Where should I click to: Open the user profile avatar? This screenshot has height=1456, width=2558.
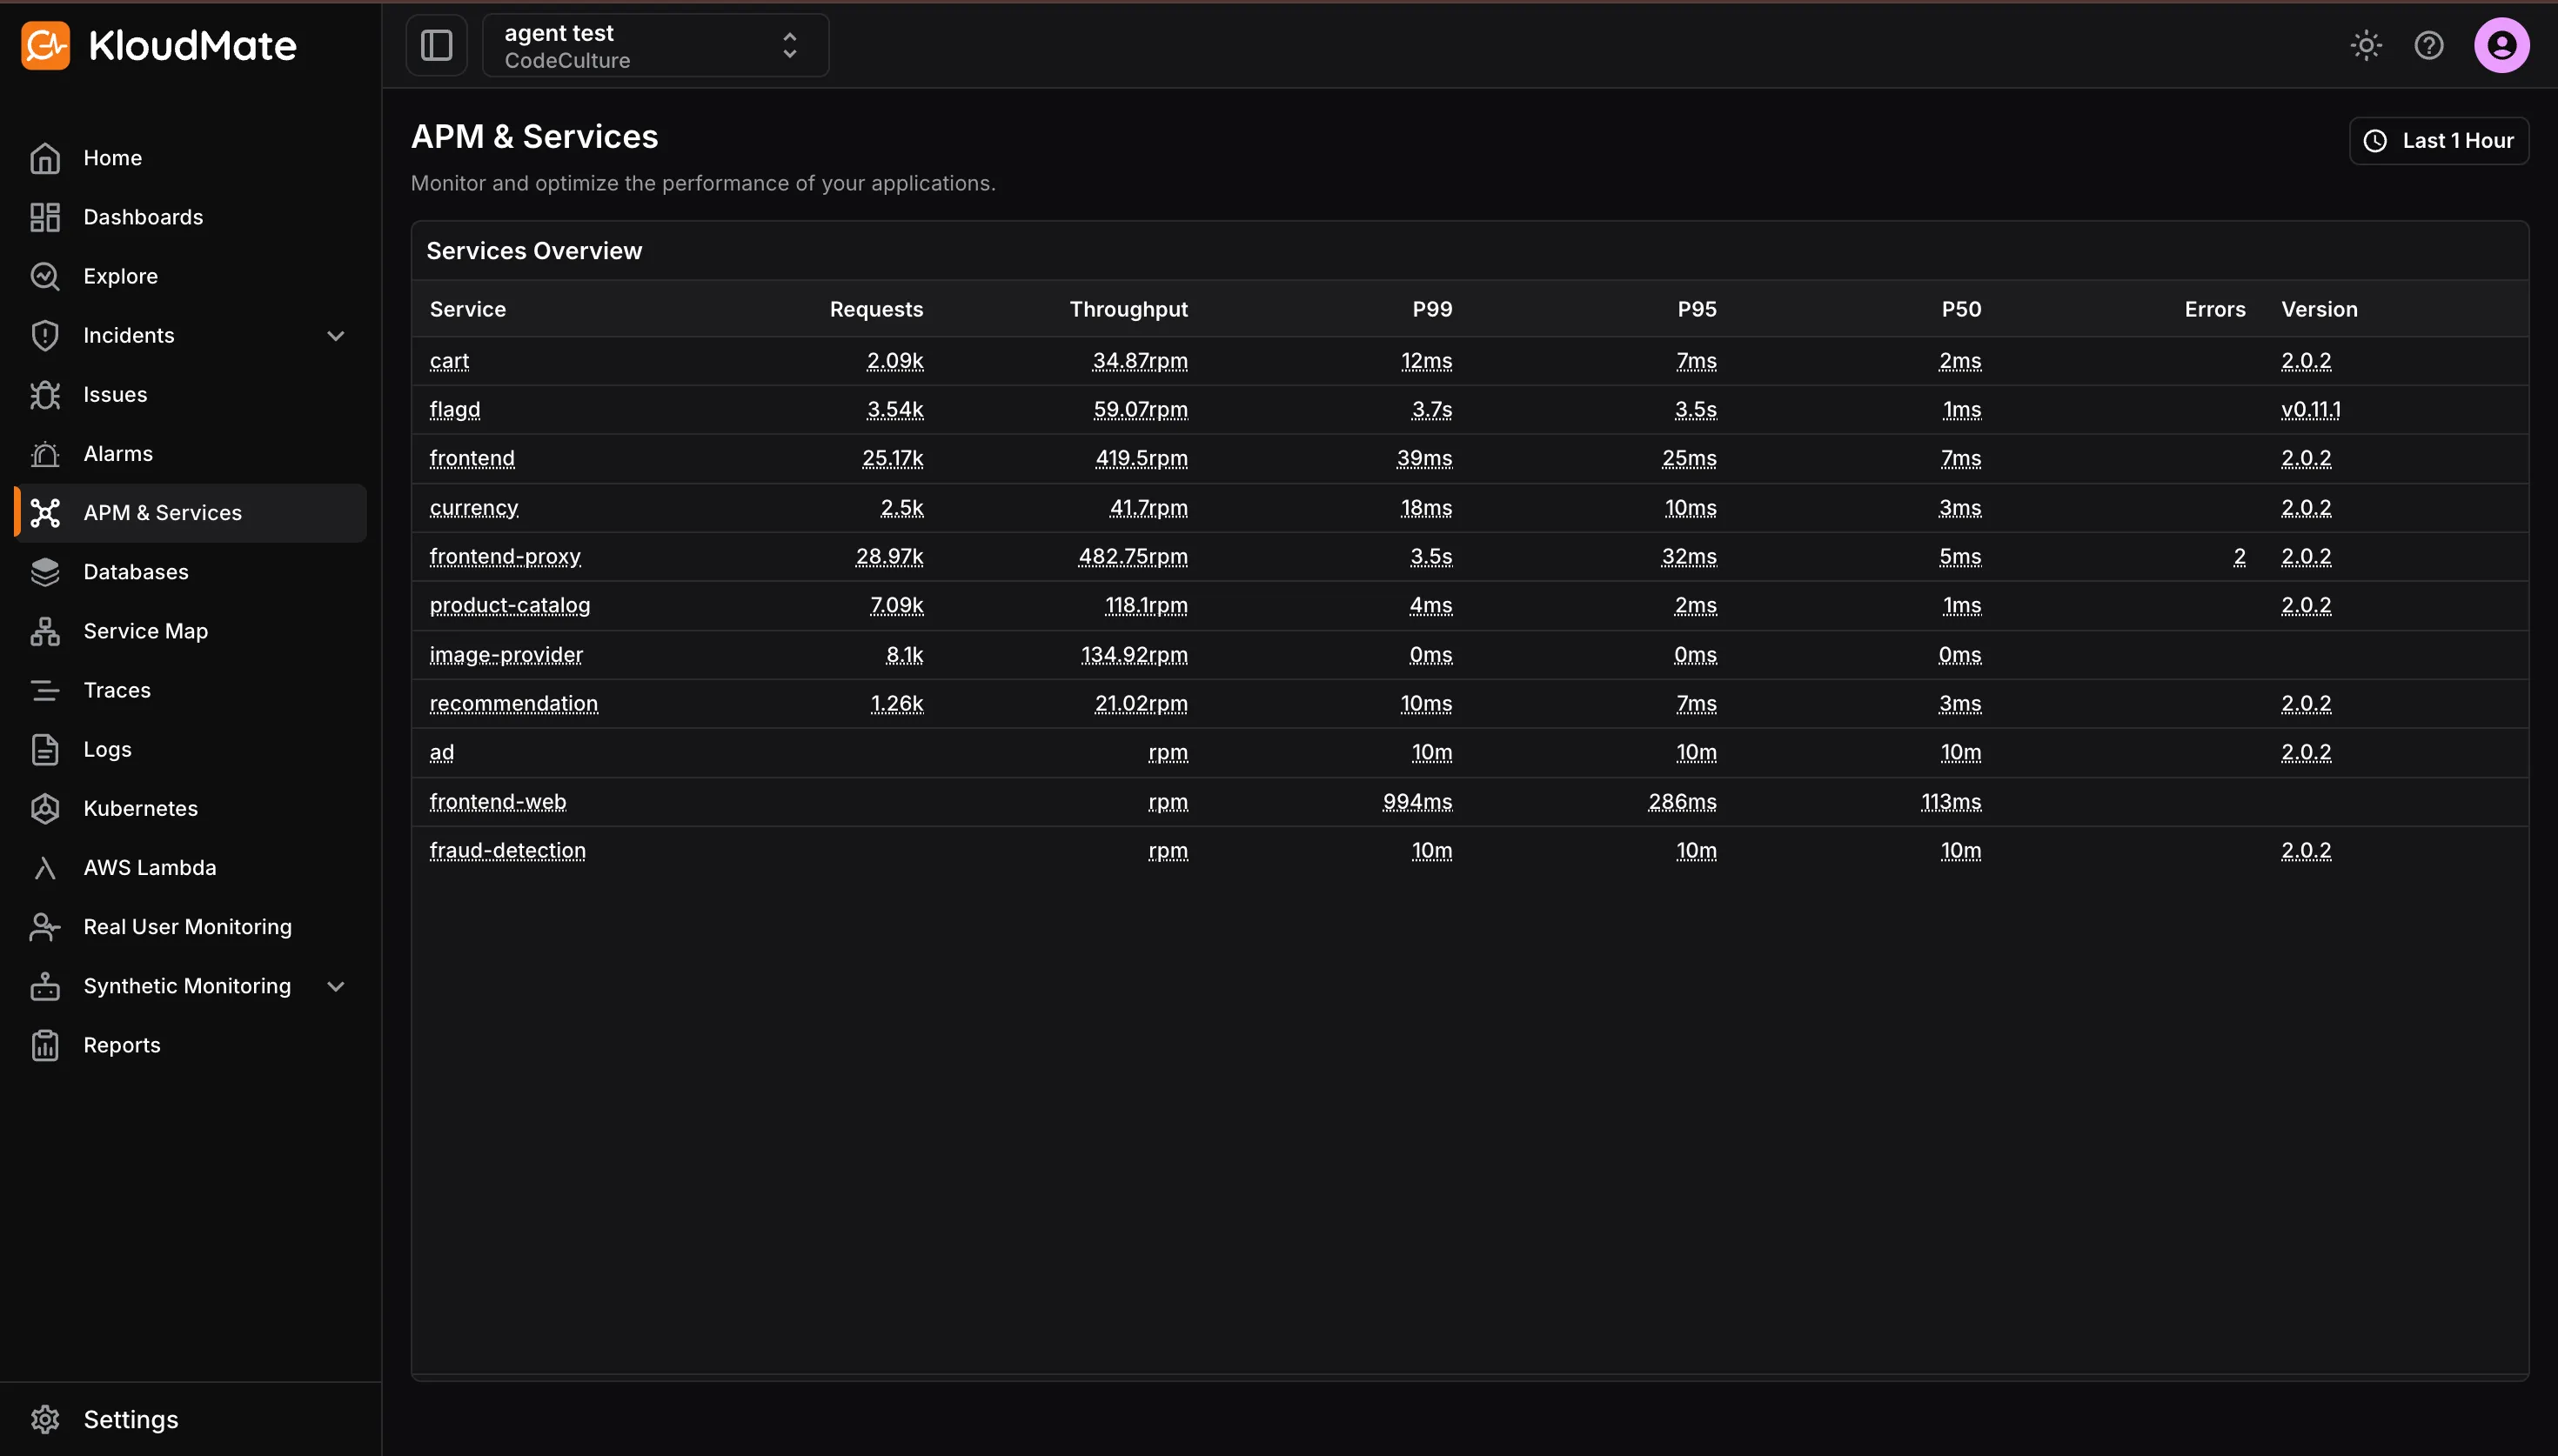[x=2501, y=45]
